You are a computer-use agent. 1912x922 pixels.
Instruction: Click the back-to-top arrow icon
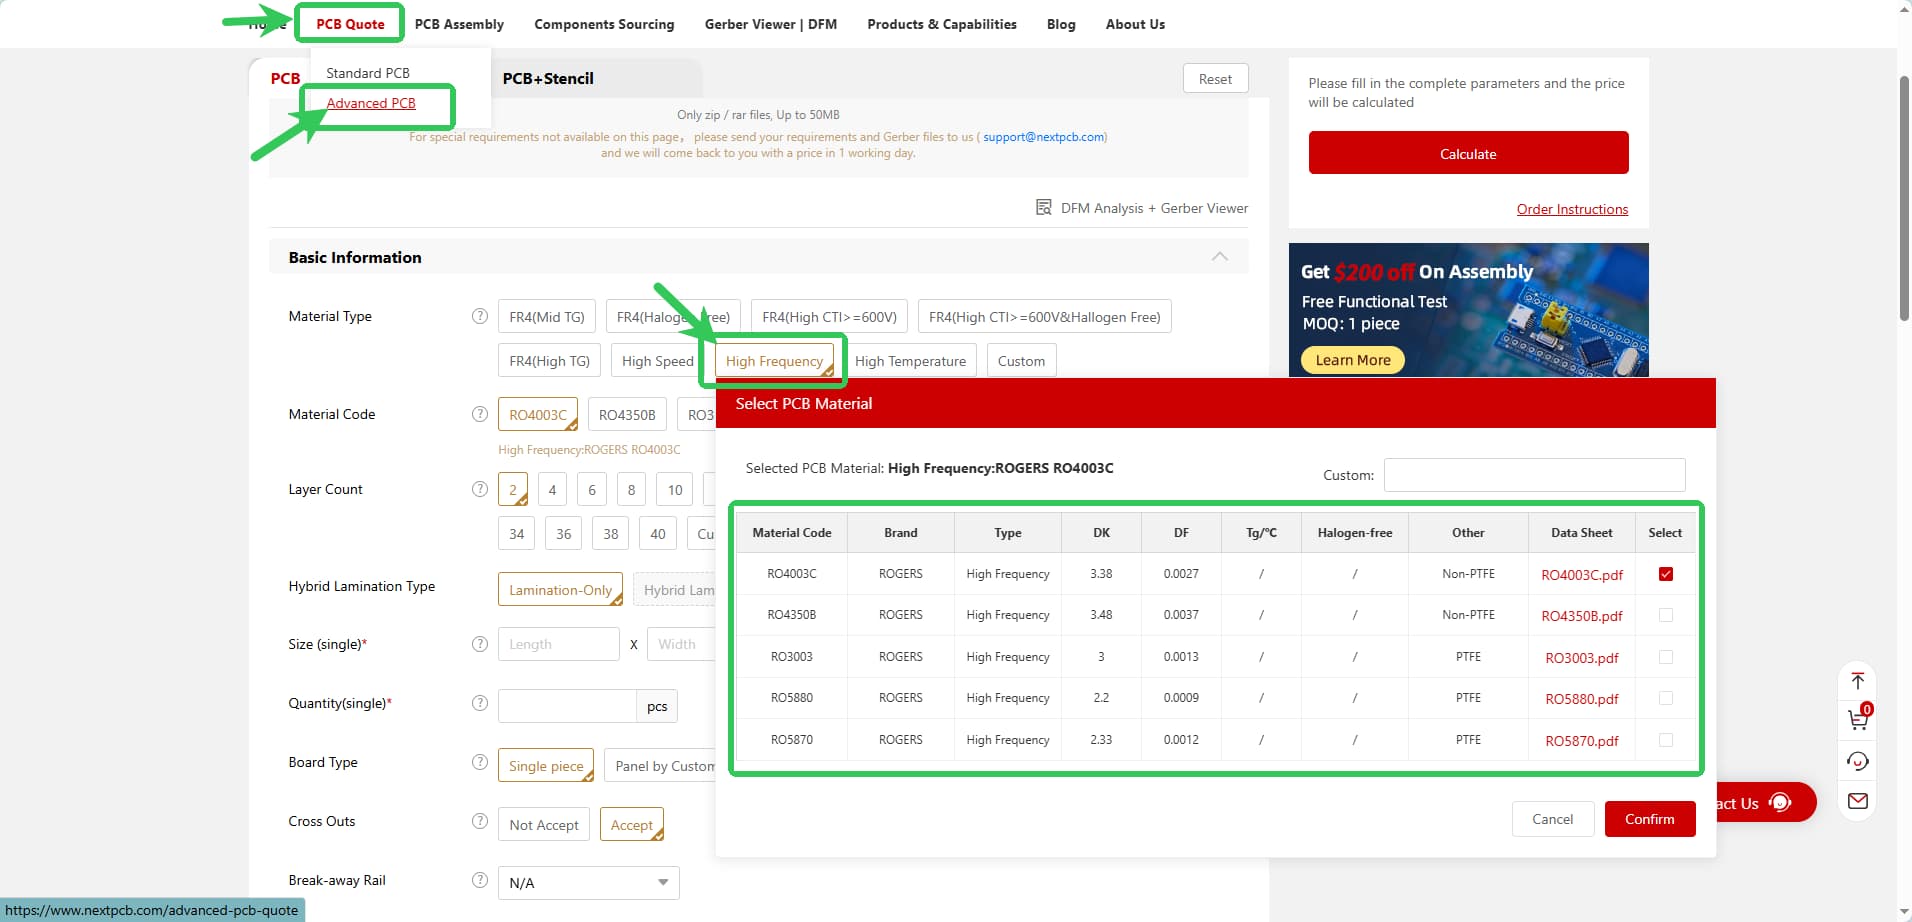[1857, 681]
